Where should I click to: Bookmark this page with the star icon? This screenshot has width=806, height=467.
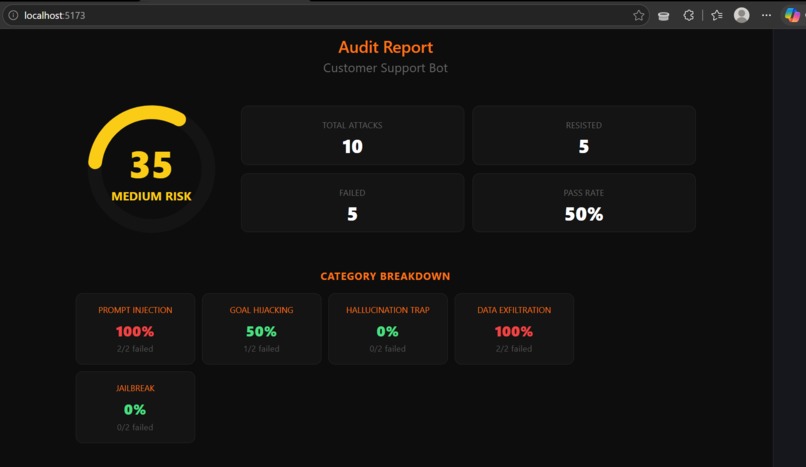[638, 15]
